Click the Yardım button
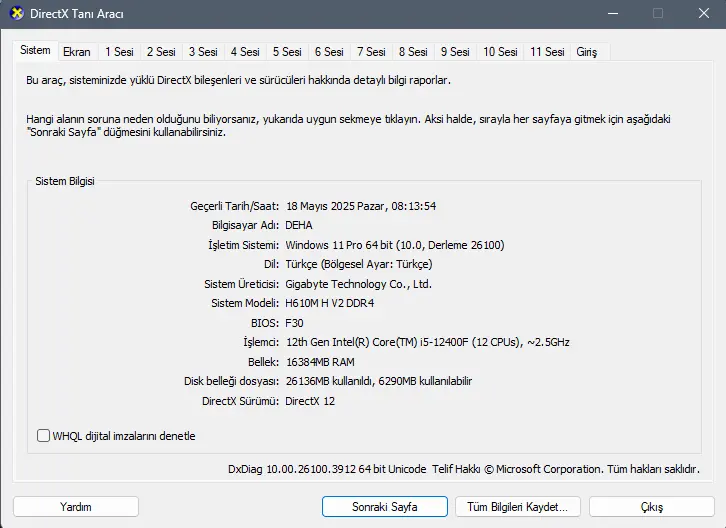This screenshot has width=726, height=528. pyautogui.click(x=76, y=507)
